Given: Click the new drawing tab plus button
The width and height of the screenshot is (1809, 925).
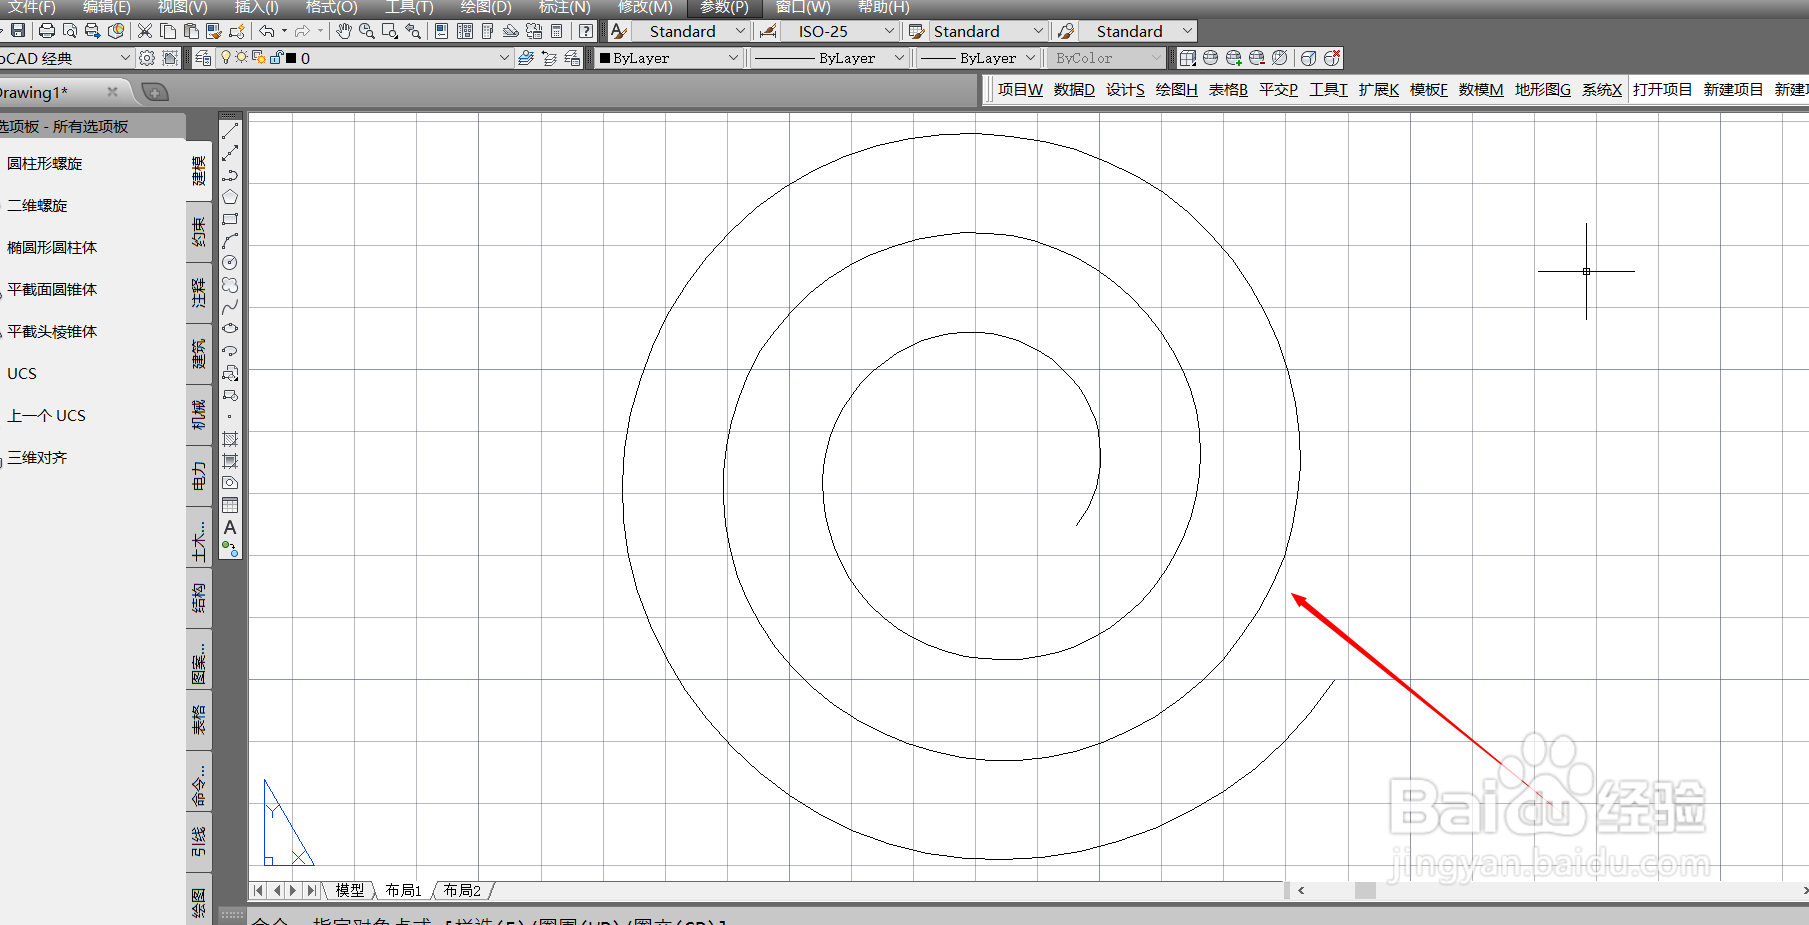Looking at the screenshot, I should click(154, 92).
